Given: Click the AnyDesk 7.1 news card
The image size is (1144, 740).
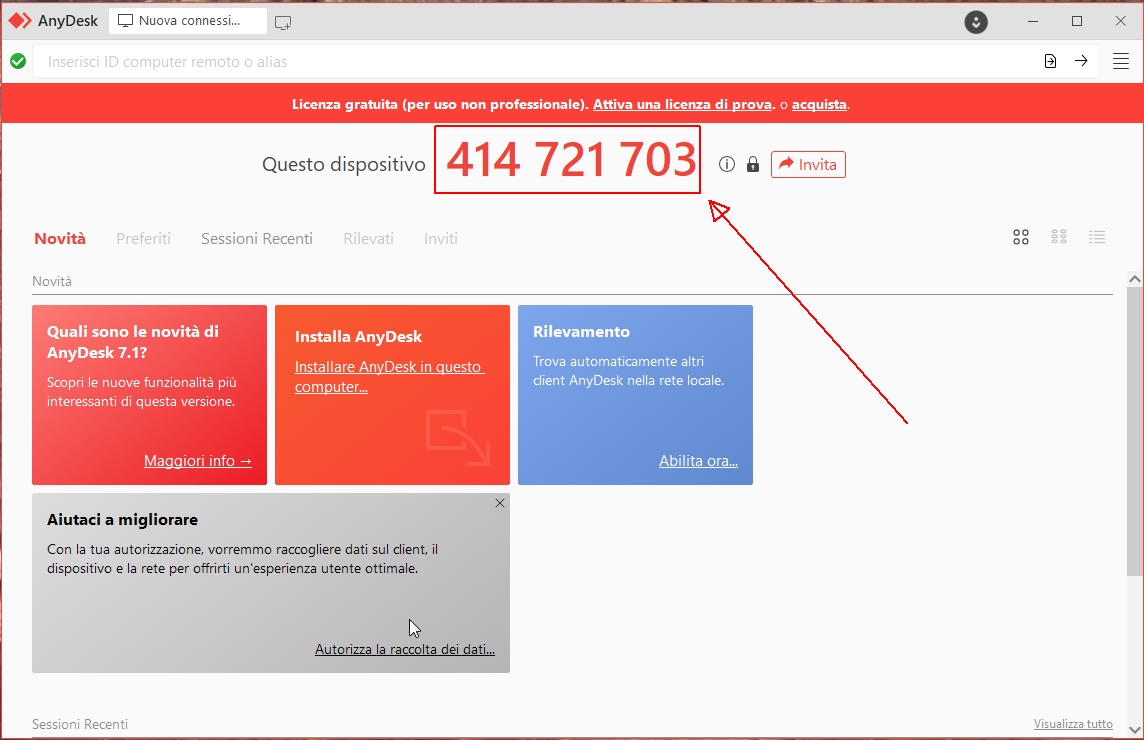Looking at the screenshot, I should coord(150,395).
